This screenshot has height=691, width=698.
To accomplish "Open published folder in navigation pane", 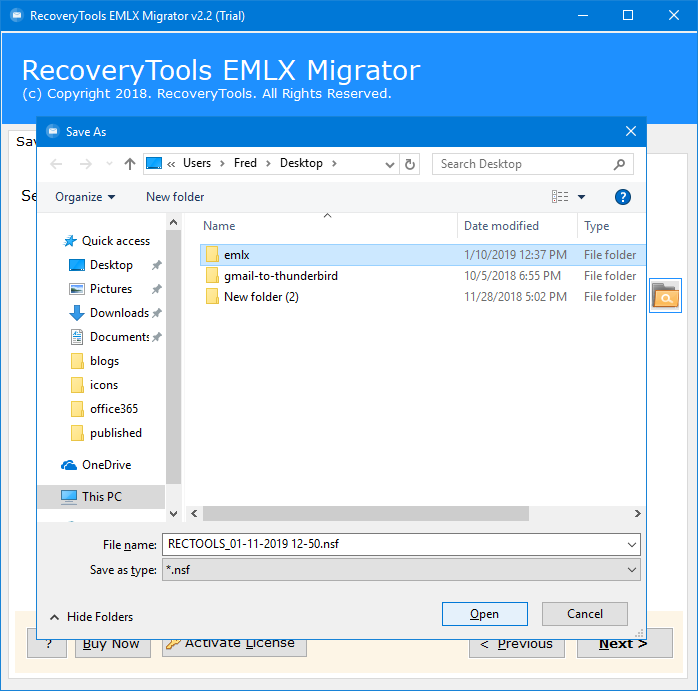I will pos(116,433).
